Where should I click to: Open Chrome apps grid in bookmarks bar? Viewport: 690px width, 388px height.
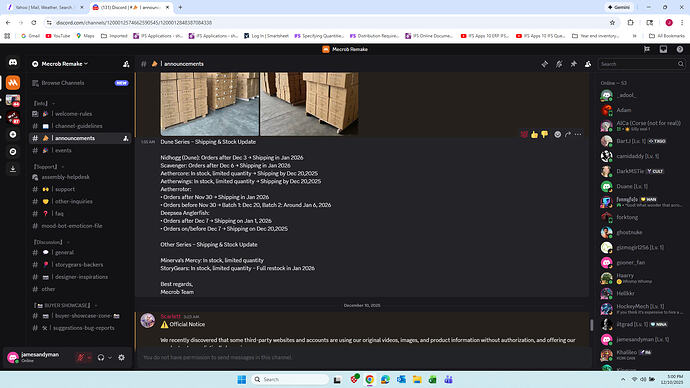[x=7, y=36]
